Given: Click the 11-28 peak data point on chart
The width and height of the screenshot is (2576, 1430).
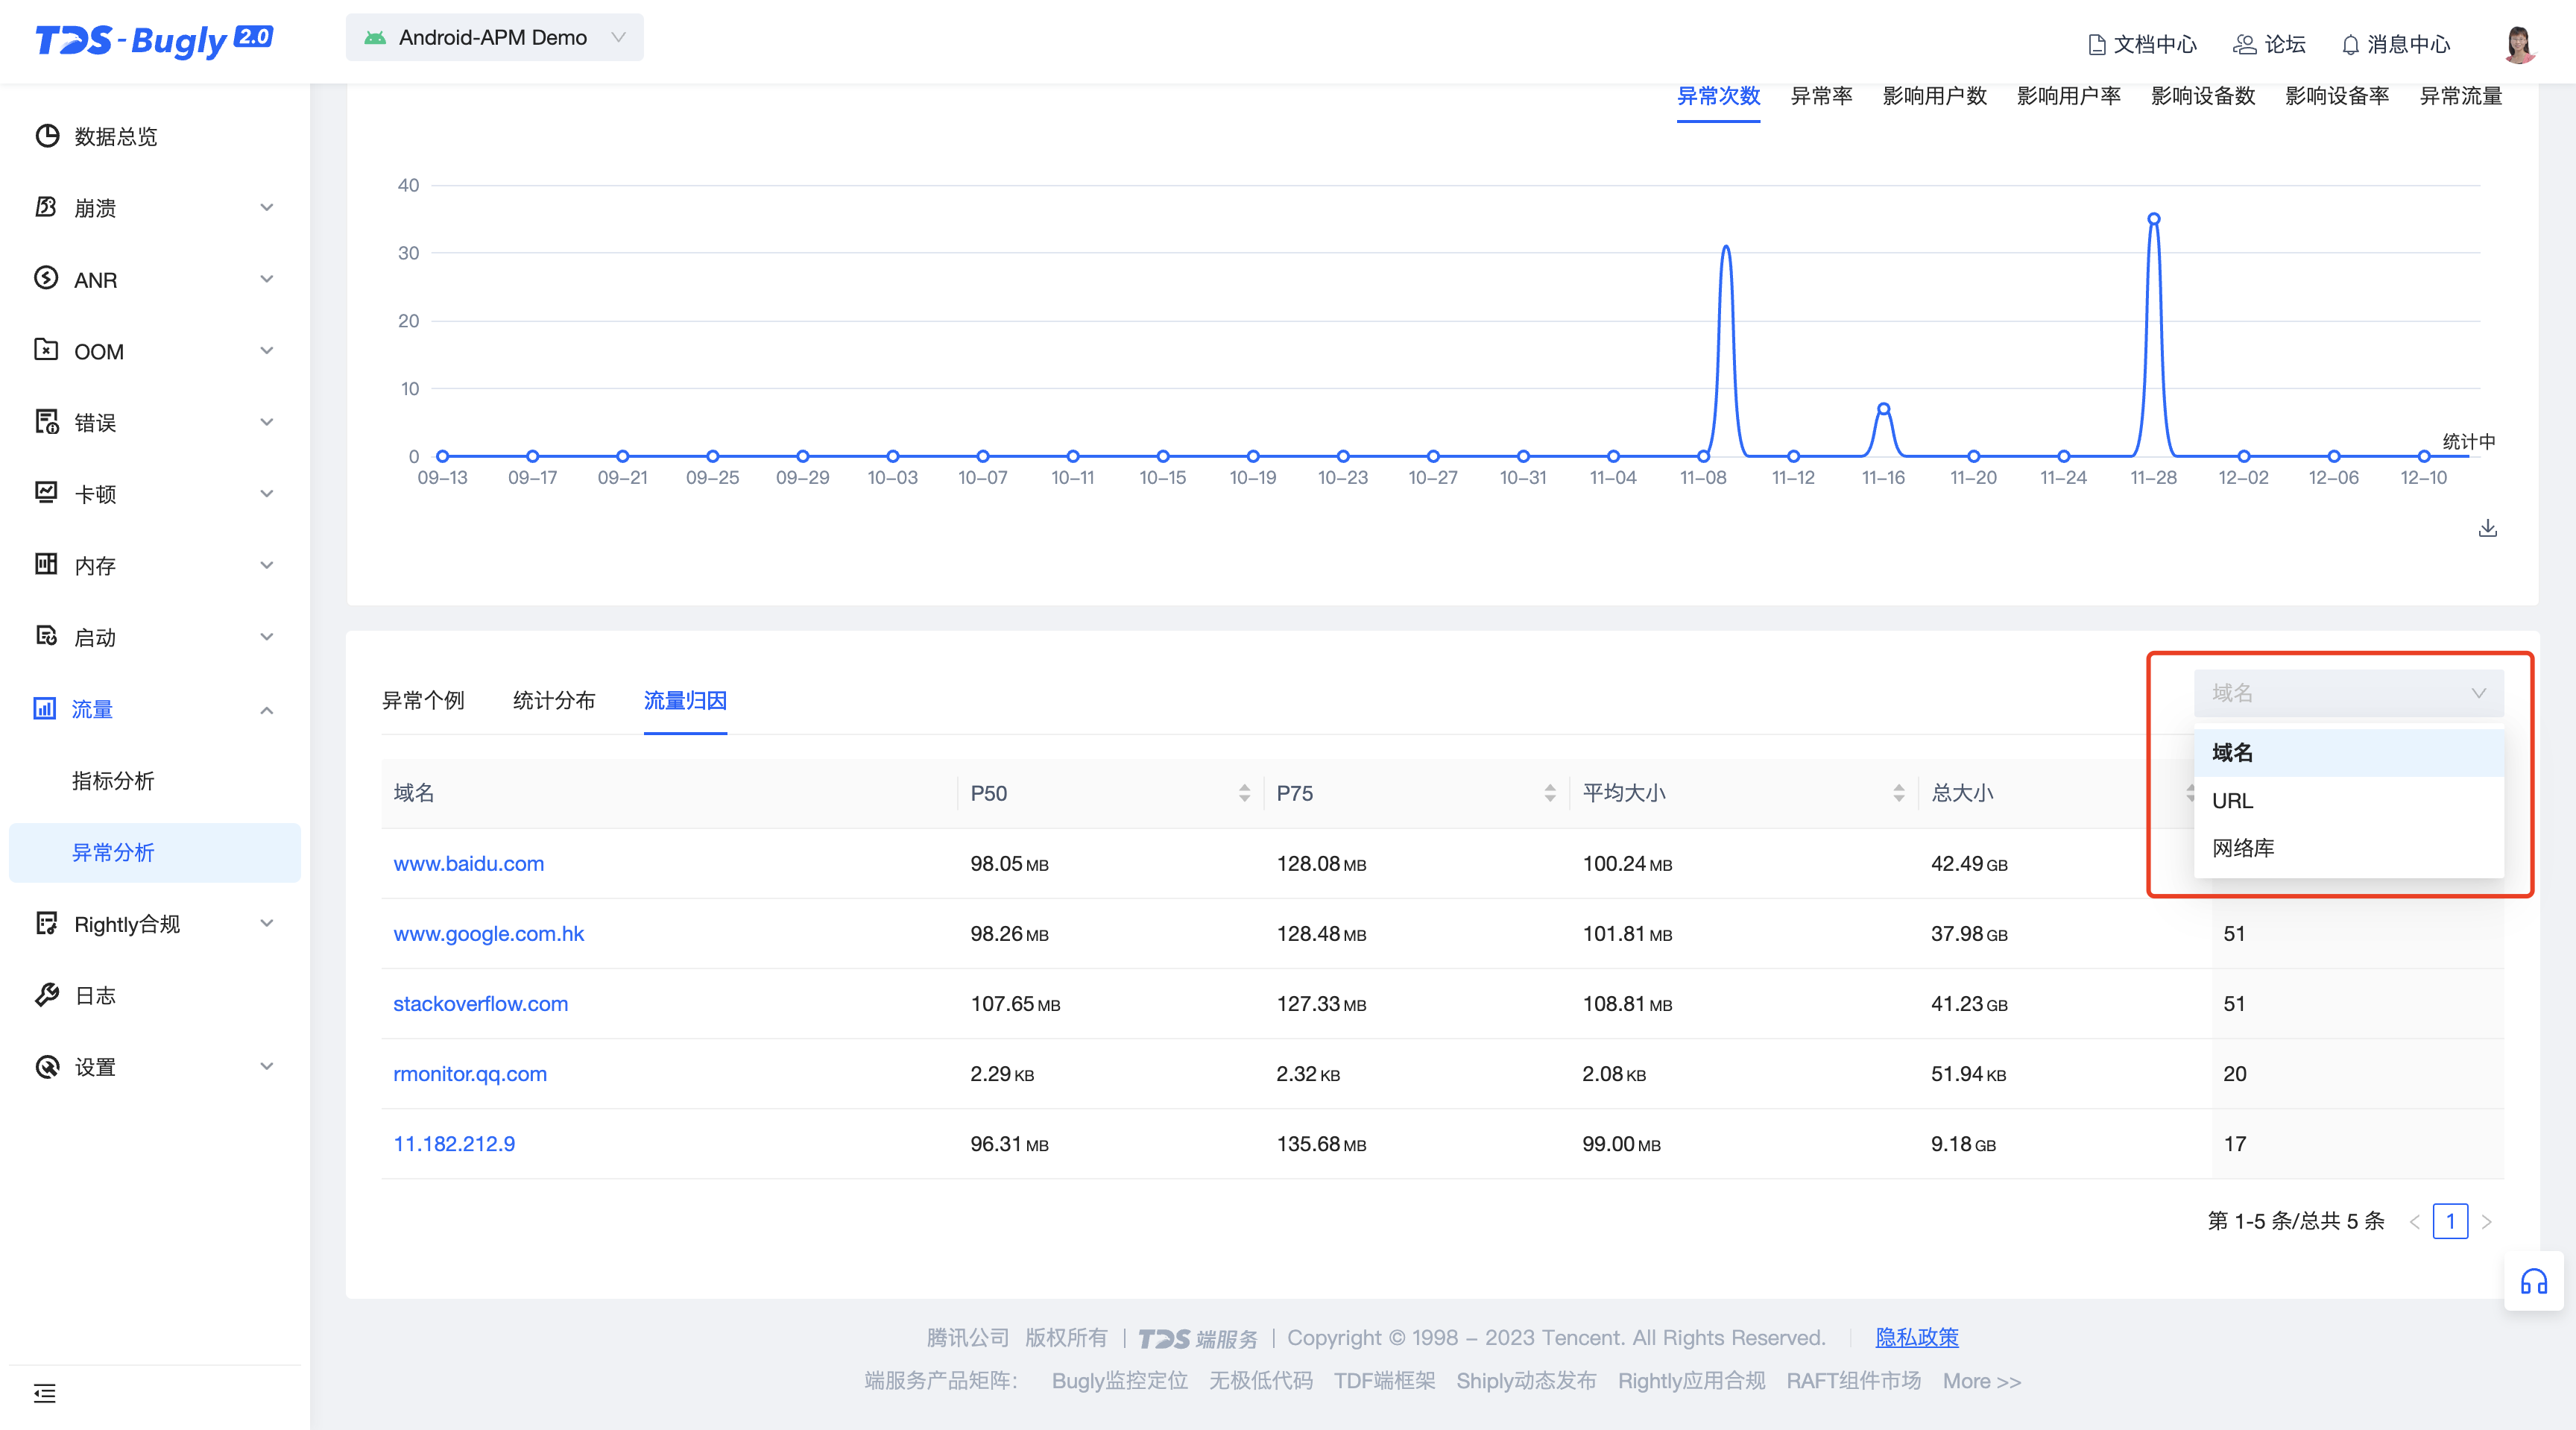Looking at the screenshot, I should (2153, 219).
